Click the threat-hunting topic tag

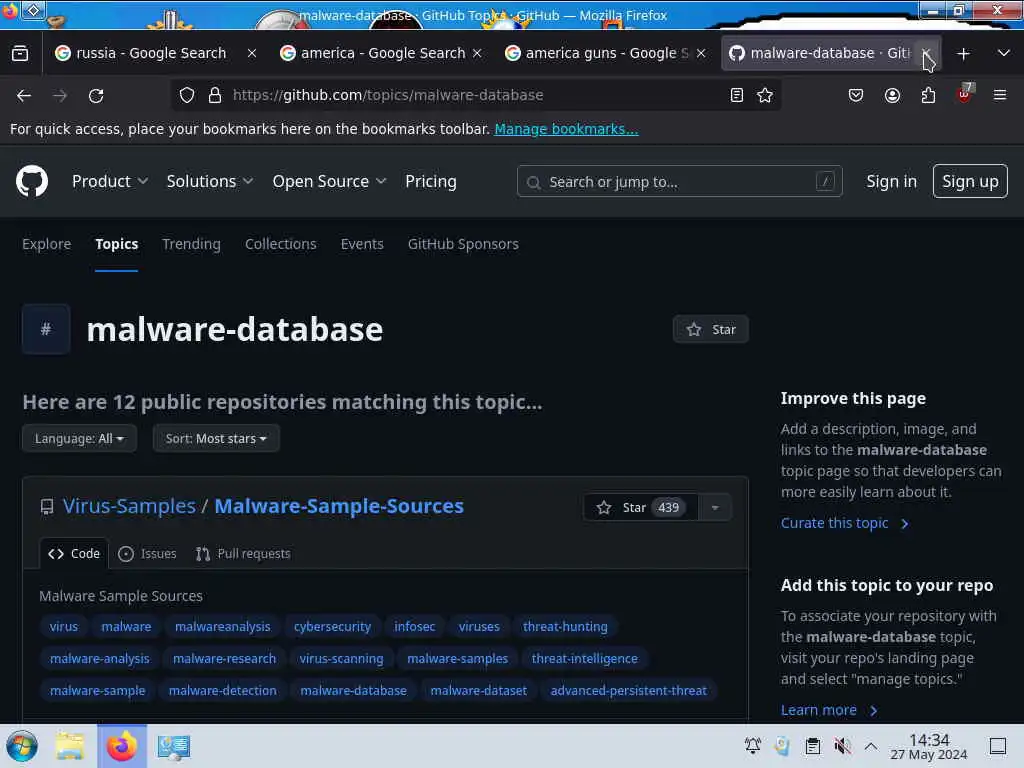565,627
